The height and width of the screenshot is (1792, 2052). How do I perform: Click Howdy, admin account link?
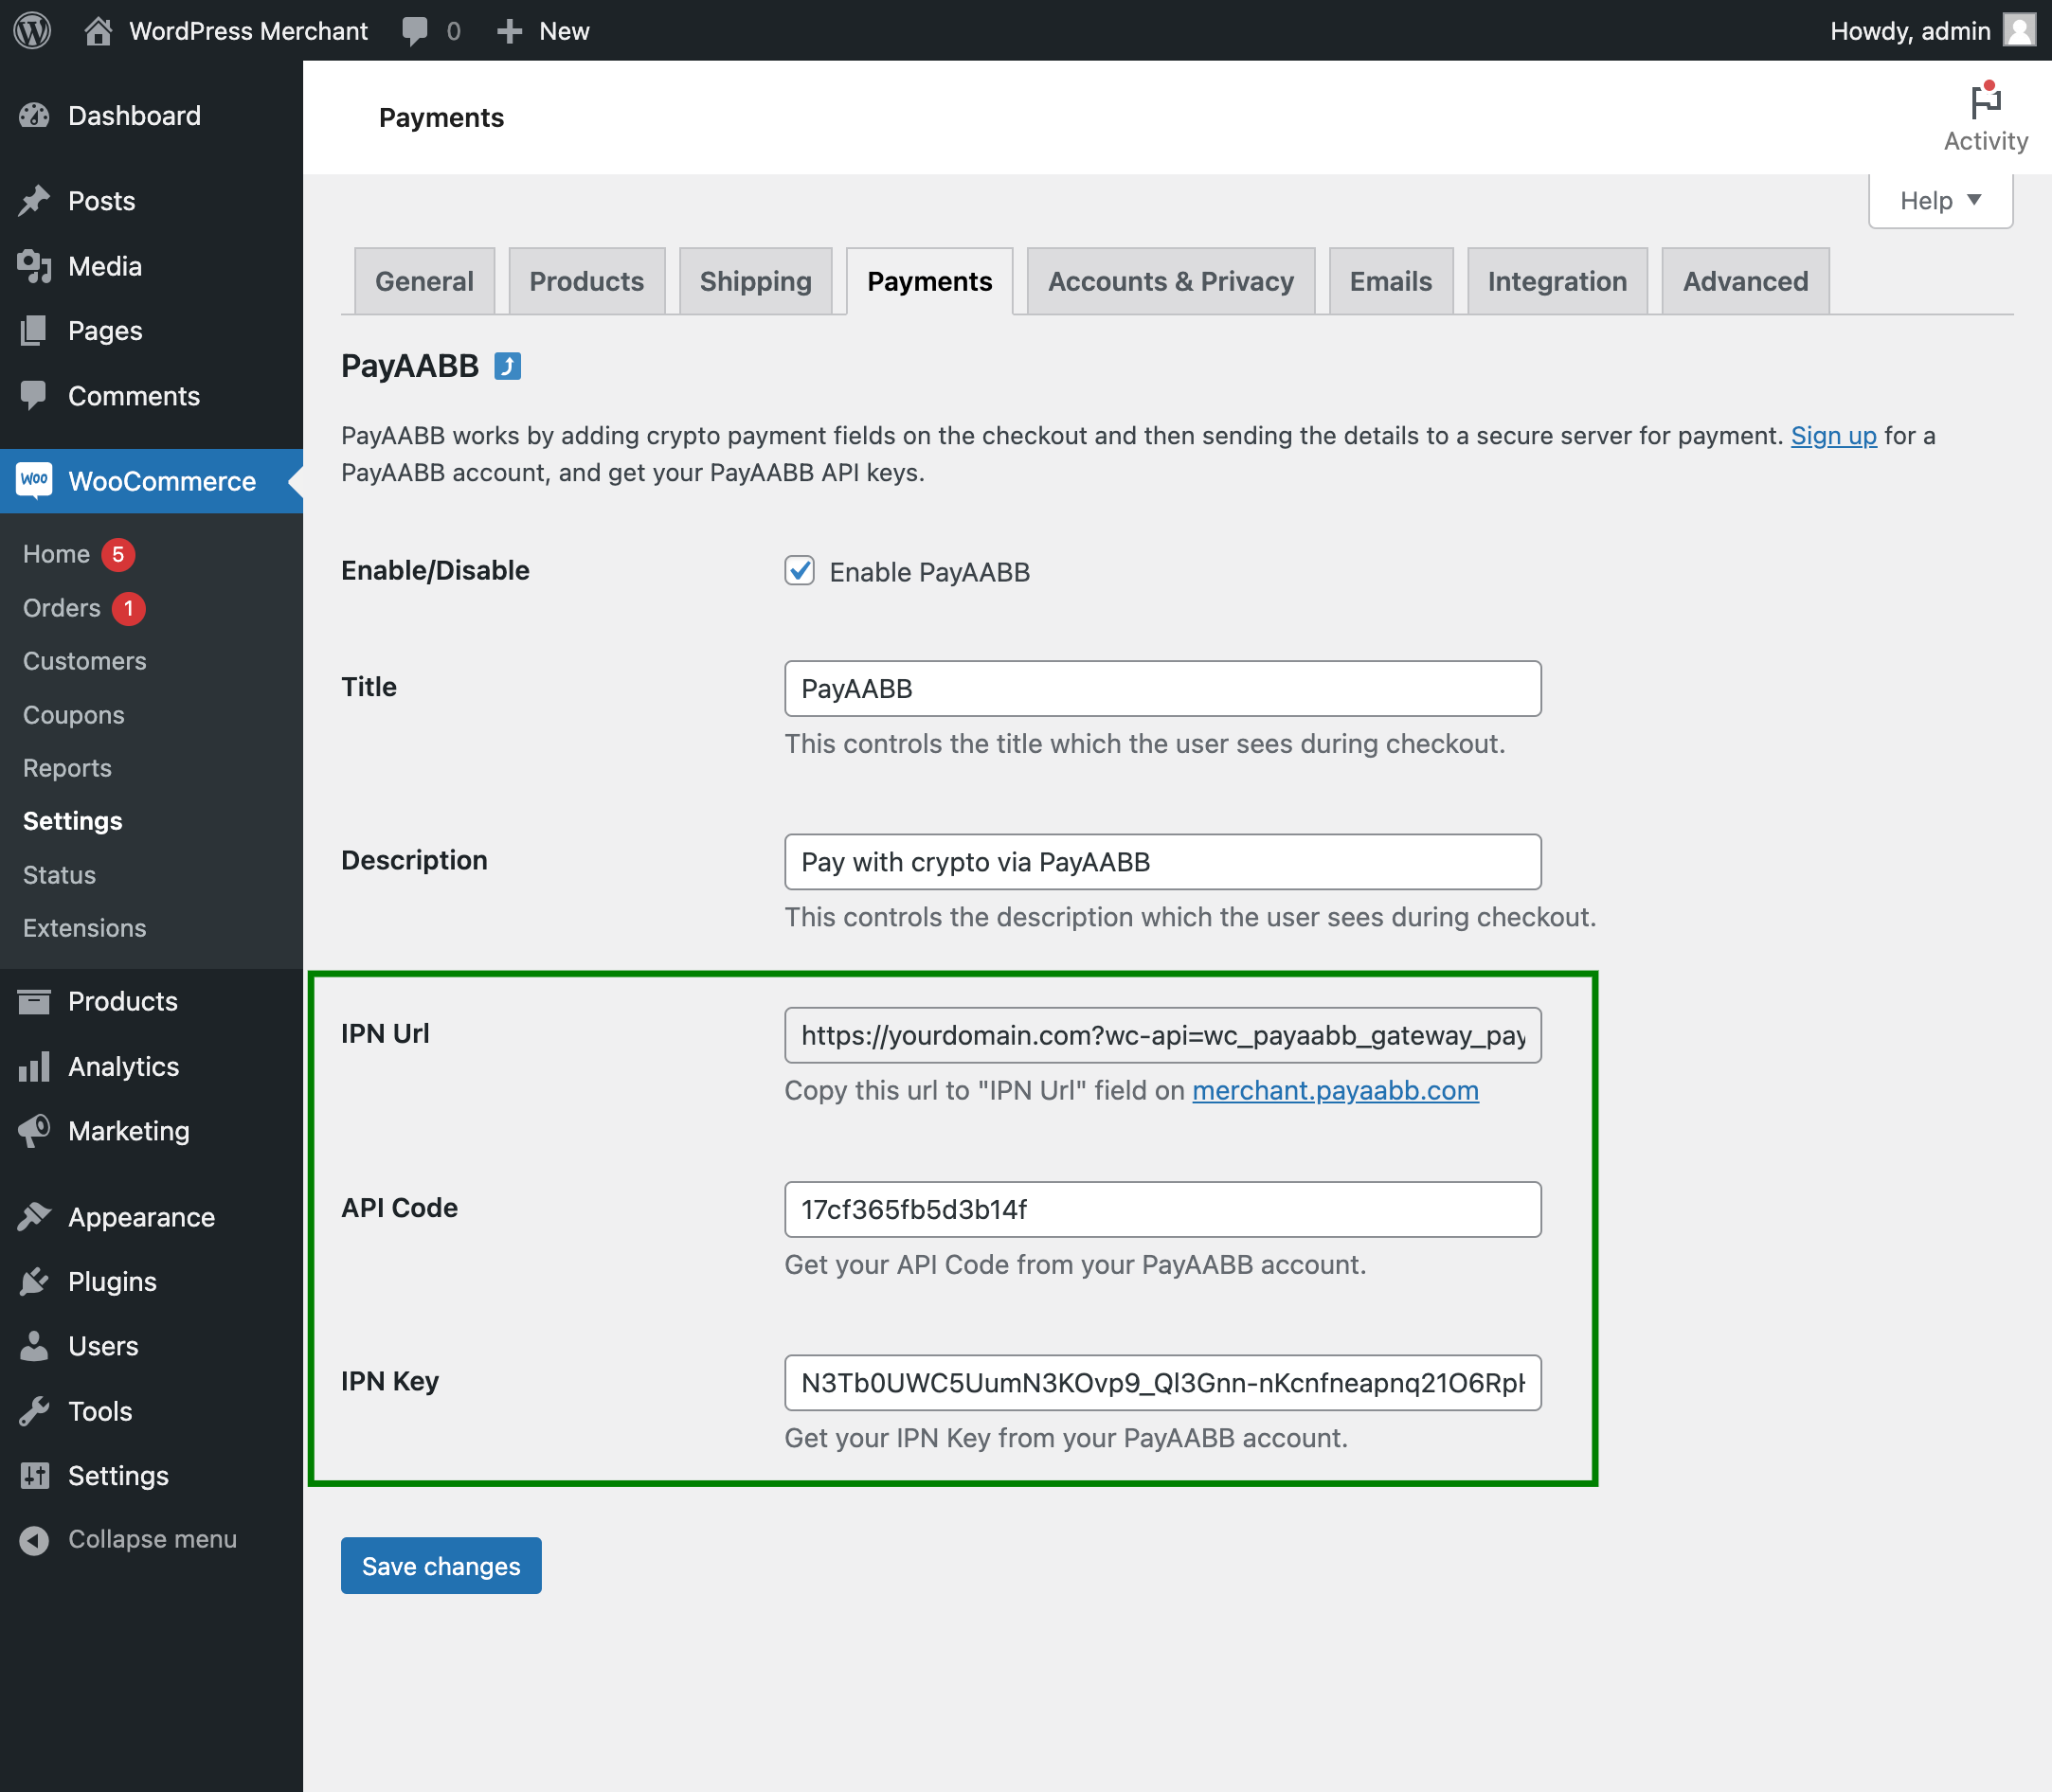point(1910,31)
